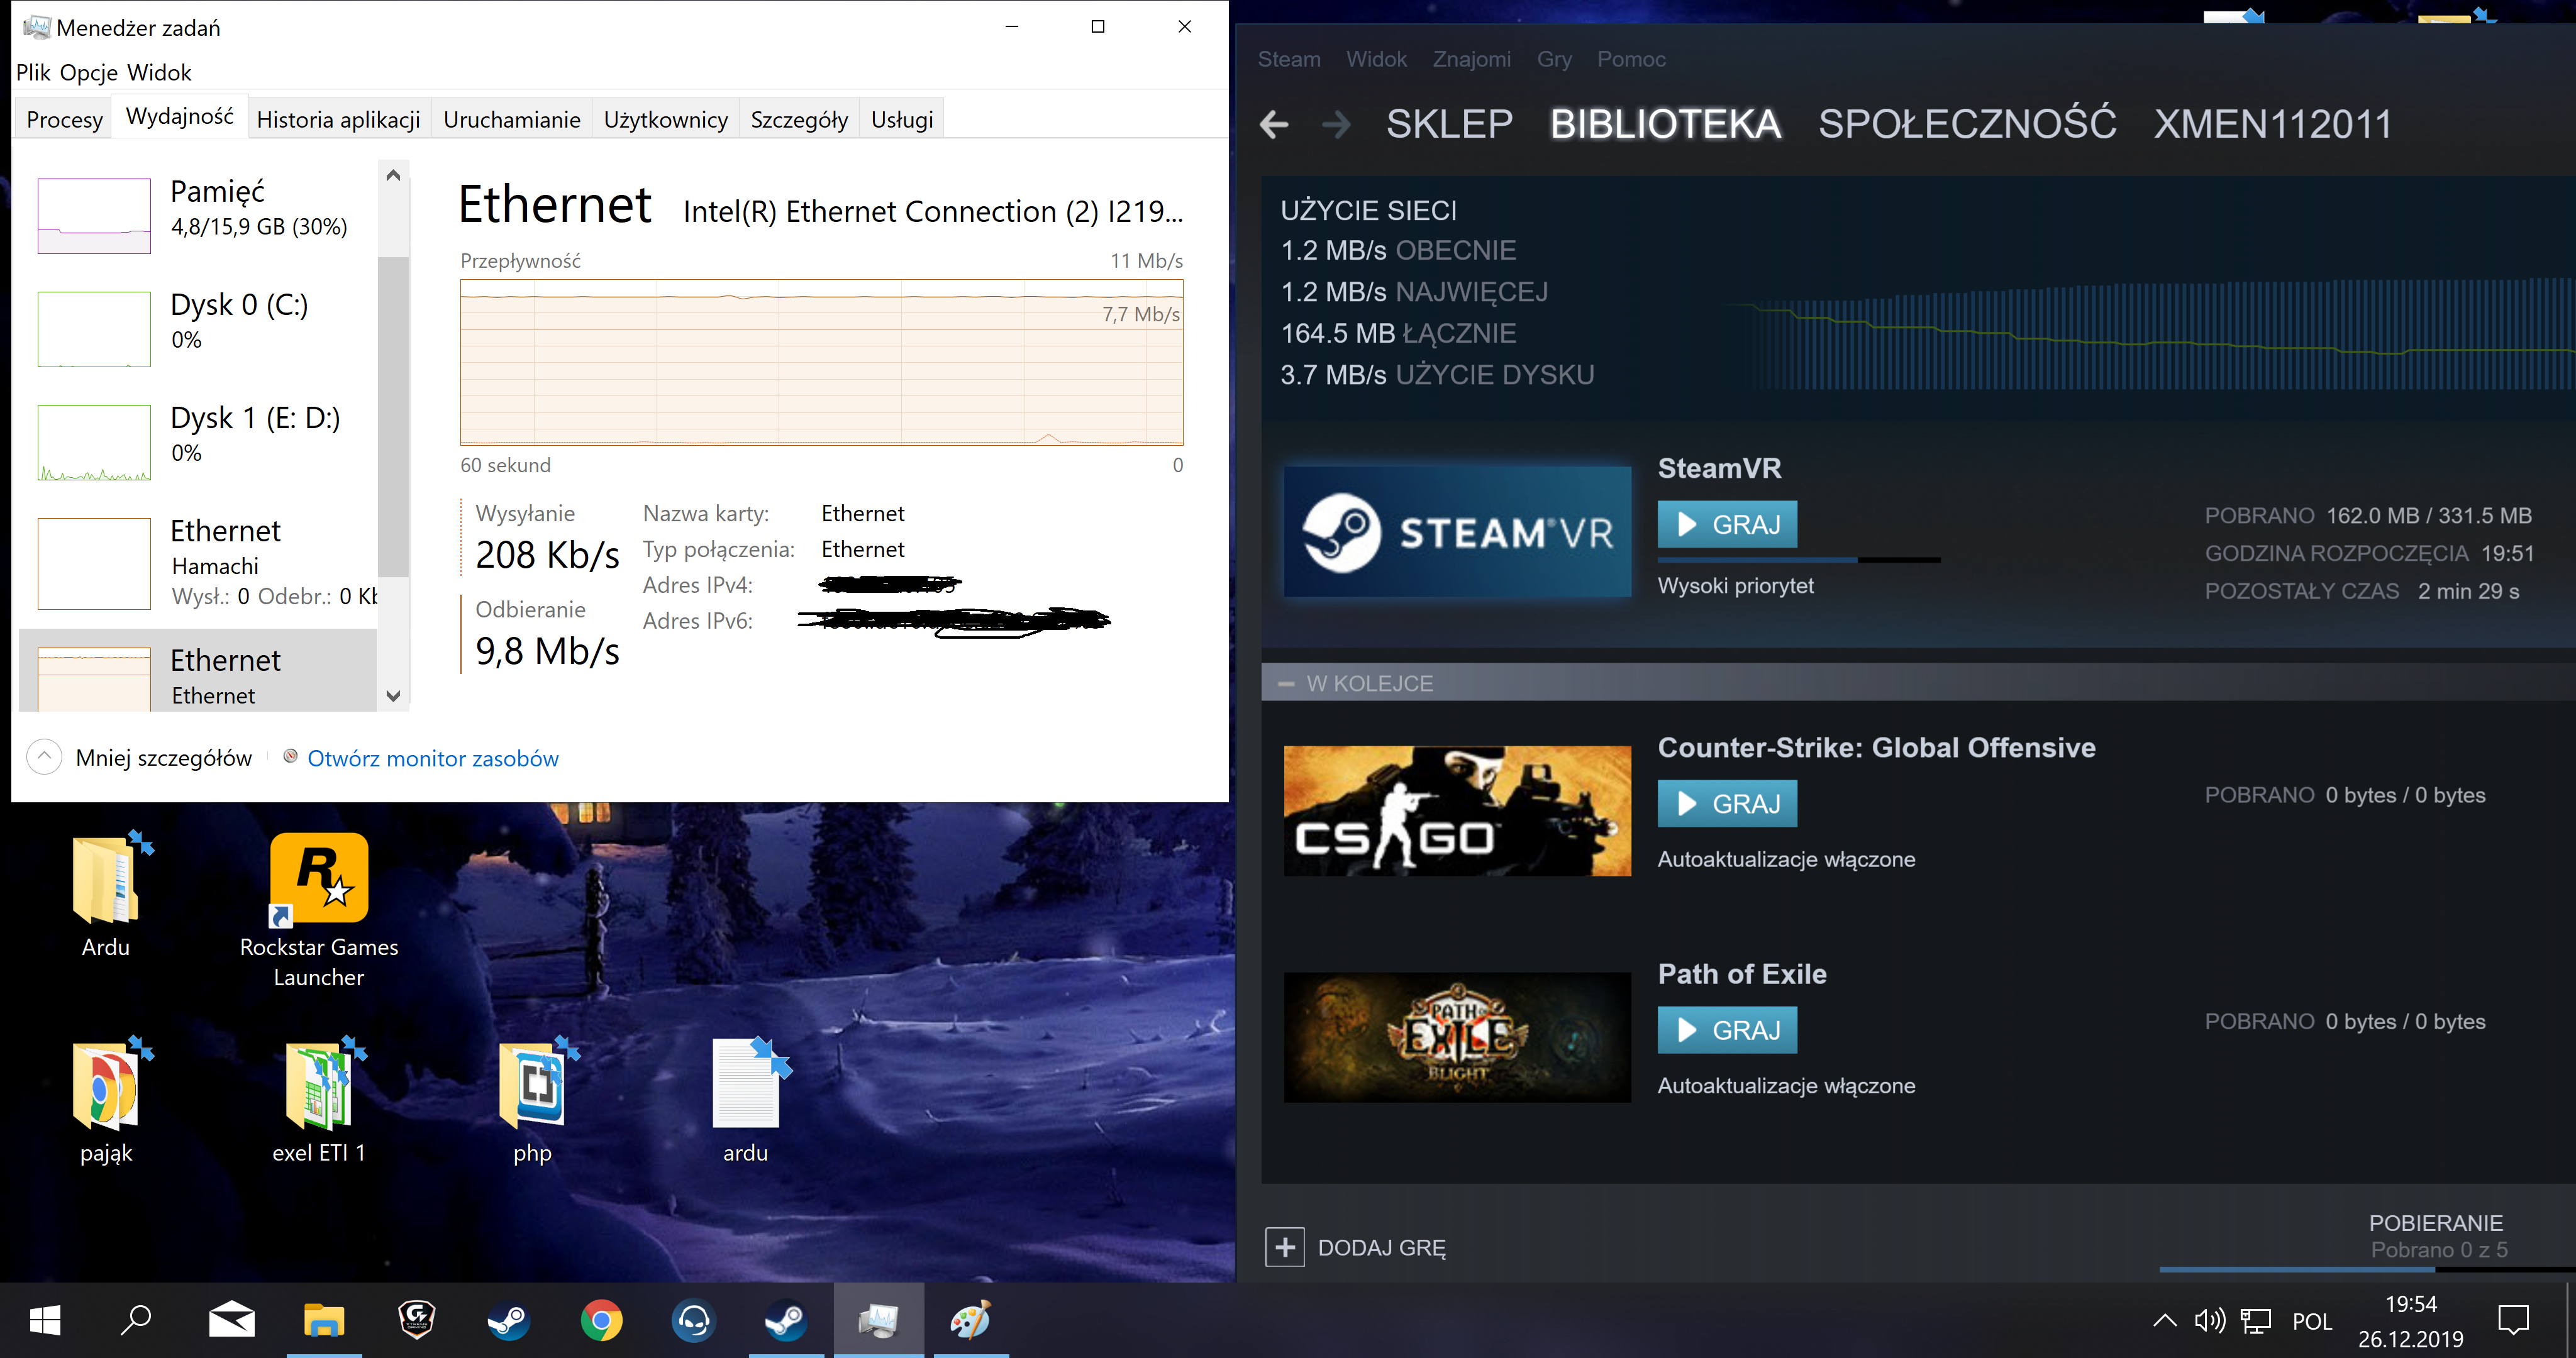
Task: Open the pająk desktop folder
Action: point(106,1100)
